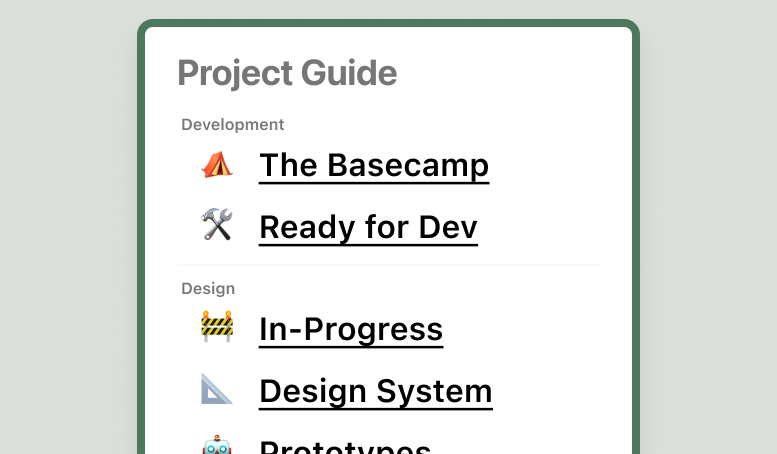Click the robot icon beside Prototypes
This screenshot has height=454, width=777.
pyautogui.click(x=216, y=447)
